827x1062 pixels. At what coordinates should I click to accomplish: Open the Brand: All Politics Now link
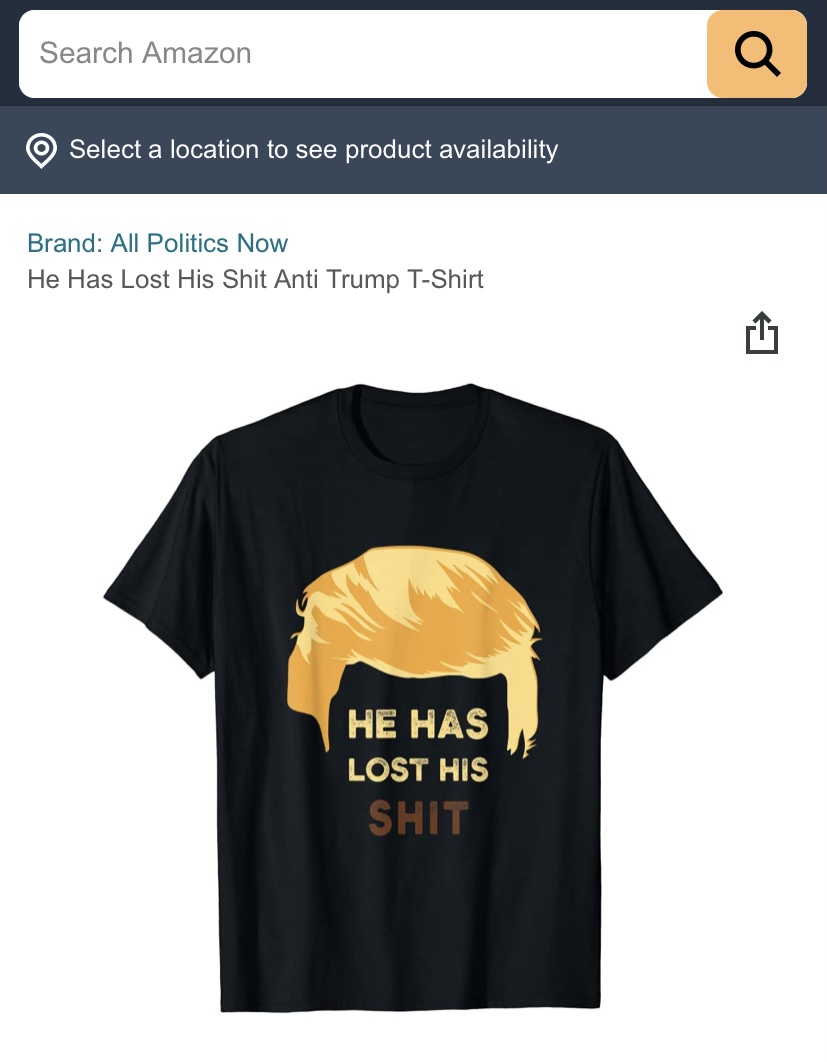[158, 243]
